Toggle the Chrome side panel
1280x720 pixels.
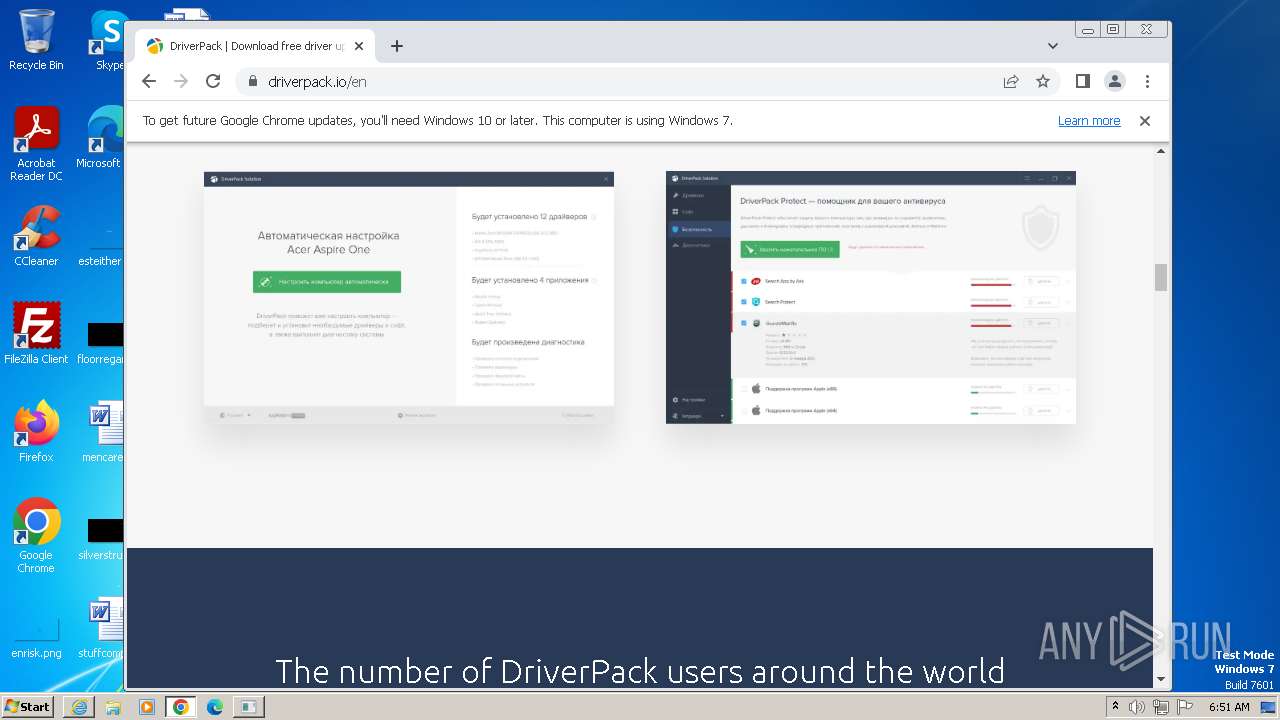click(1082, 82)
